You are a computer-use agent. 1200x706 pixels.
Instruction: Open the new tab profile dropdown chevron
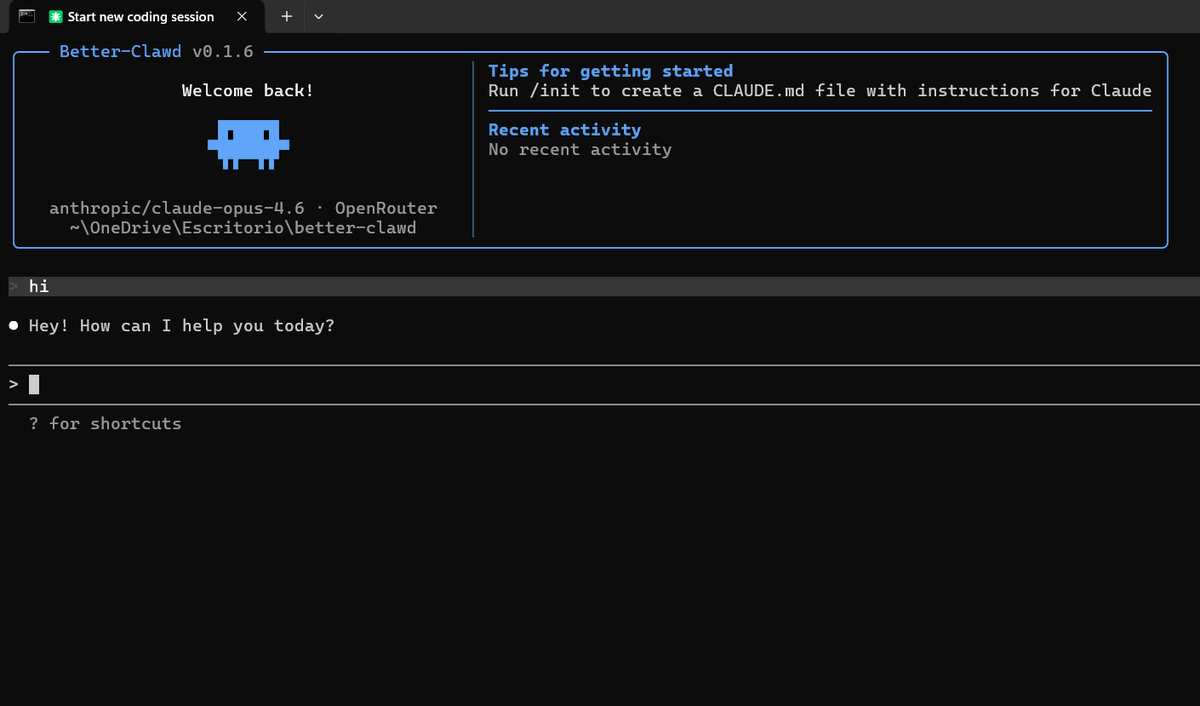coord(319,16)
